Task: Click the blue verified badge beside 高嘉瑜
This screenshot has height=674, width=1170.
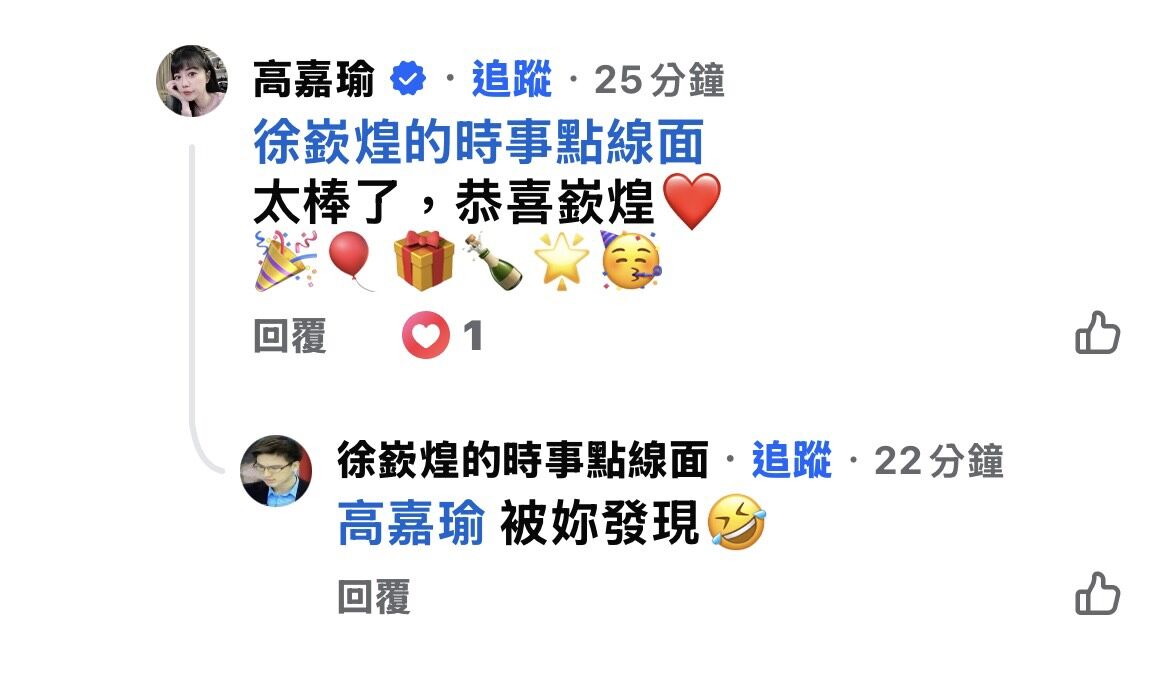Action: [x=408, y=78]
